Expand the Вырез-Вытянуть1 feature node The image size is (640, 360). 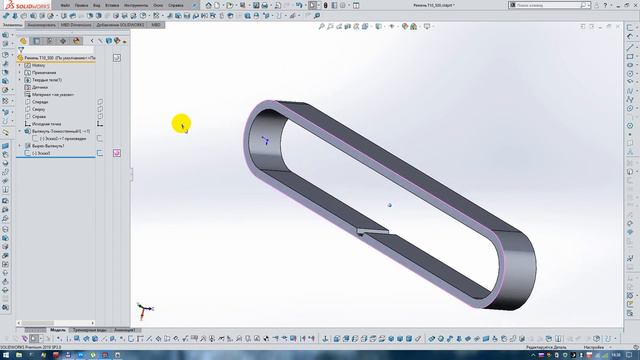coord(20,146)
